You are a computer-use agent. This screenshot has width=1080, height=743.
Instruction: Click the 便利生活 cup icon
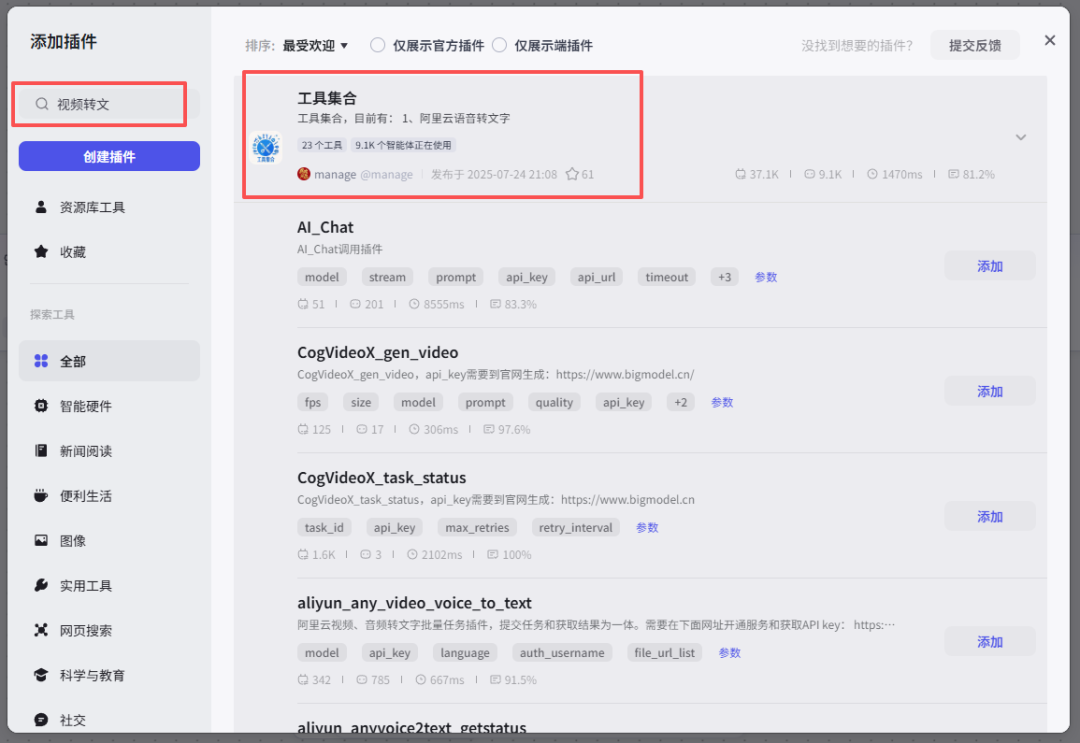(41, 495)
